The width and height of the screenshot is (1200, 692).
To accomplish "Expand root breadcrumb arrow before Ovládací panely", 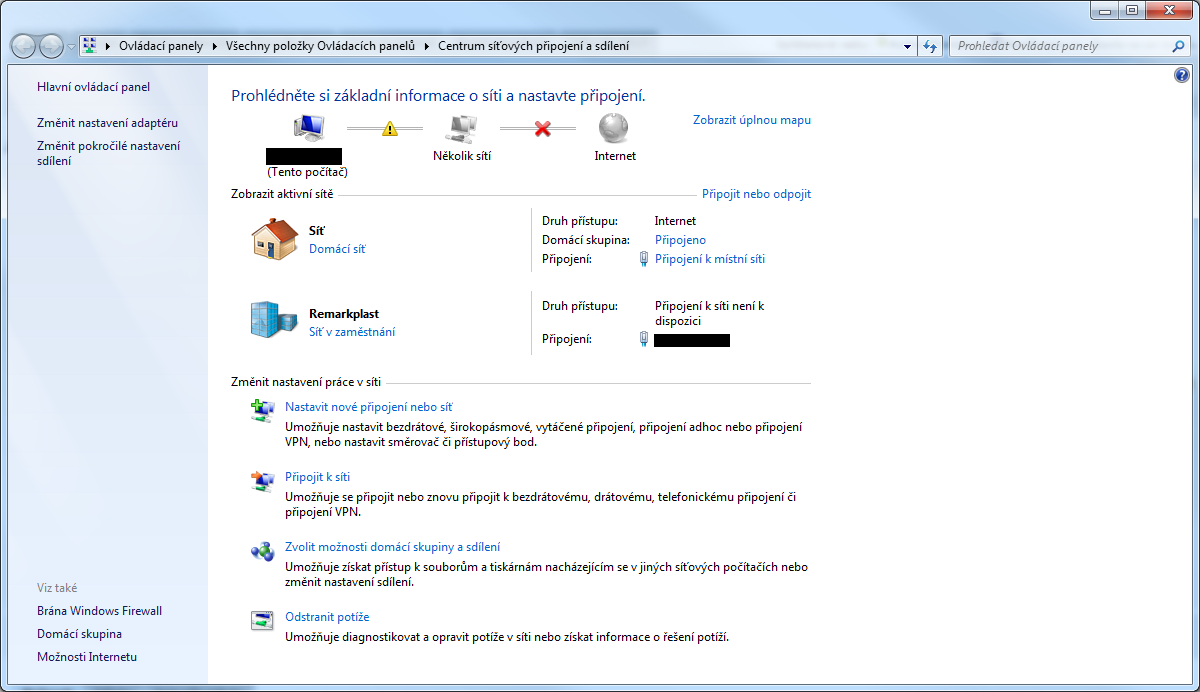I will [x=108, y=46].
